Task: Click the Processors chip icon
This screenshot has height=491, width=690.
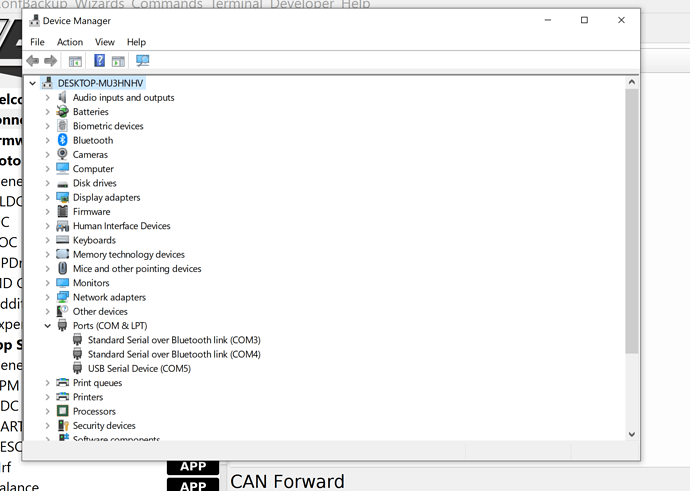Action: point(62,411)
